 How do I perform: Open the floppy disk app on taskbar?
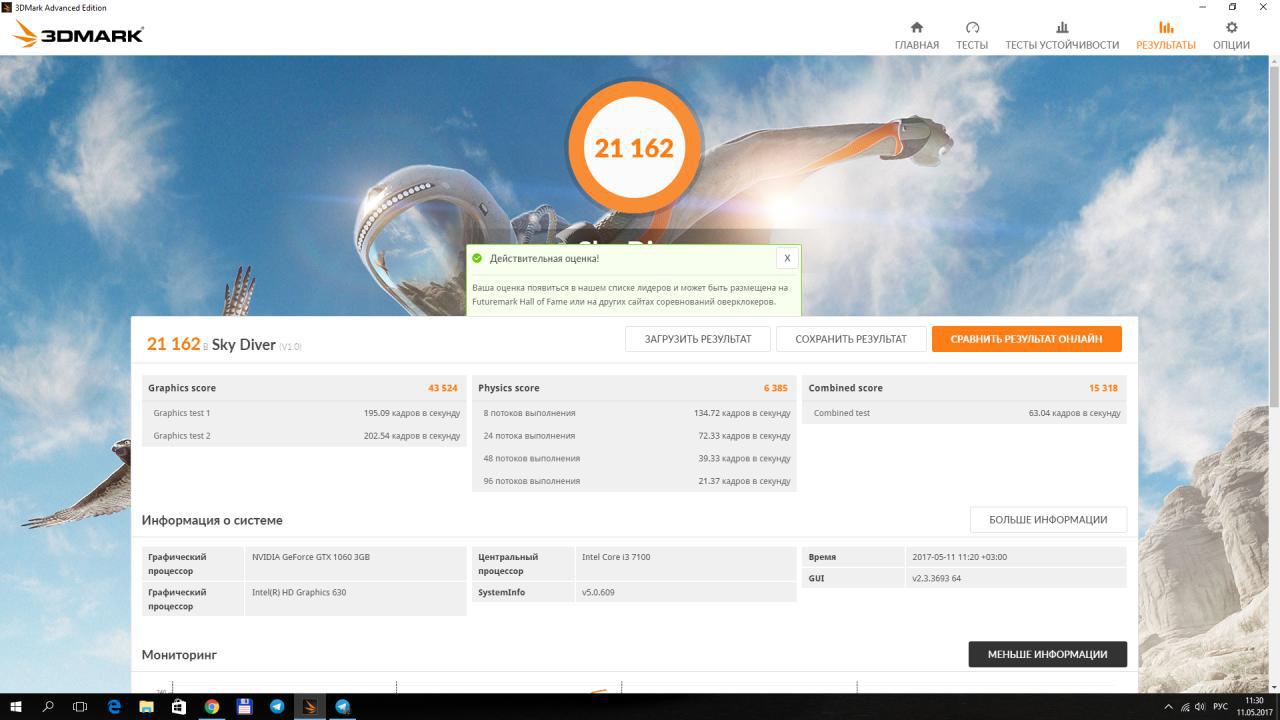pyautogui.click(x=244, y=706)
